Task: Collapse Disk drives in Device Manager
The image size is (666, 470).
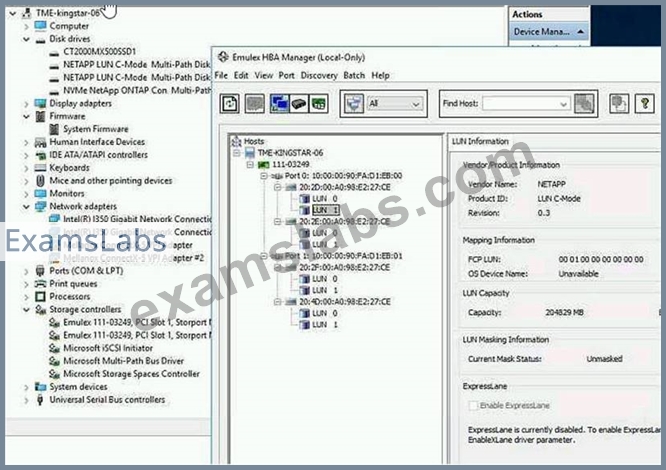Action: 26,39
